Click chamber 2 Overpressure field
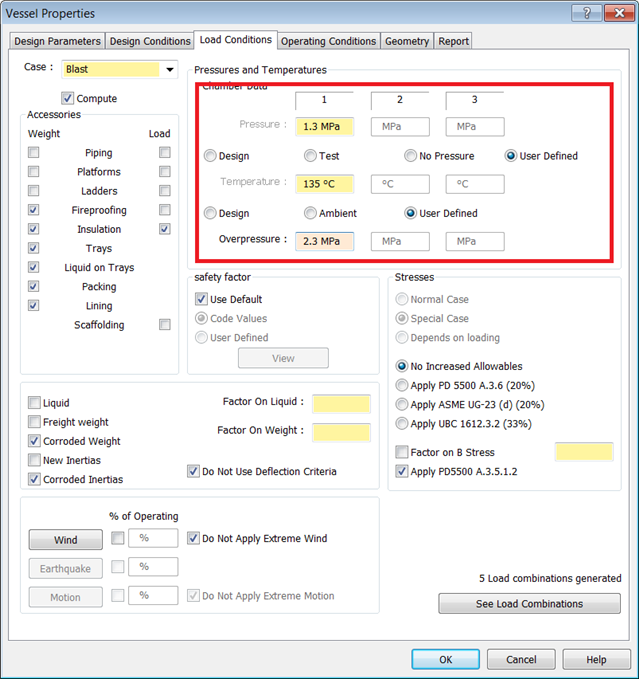The height and width of the screenshot is (679, 639). (x=400, y=241)
